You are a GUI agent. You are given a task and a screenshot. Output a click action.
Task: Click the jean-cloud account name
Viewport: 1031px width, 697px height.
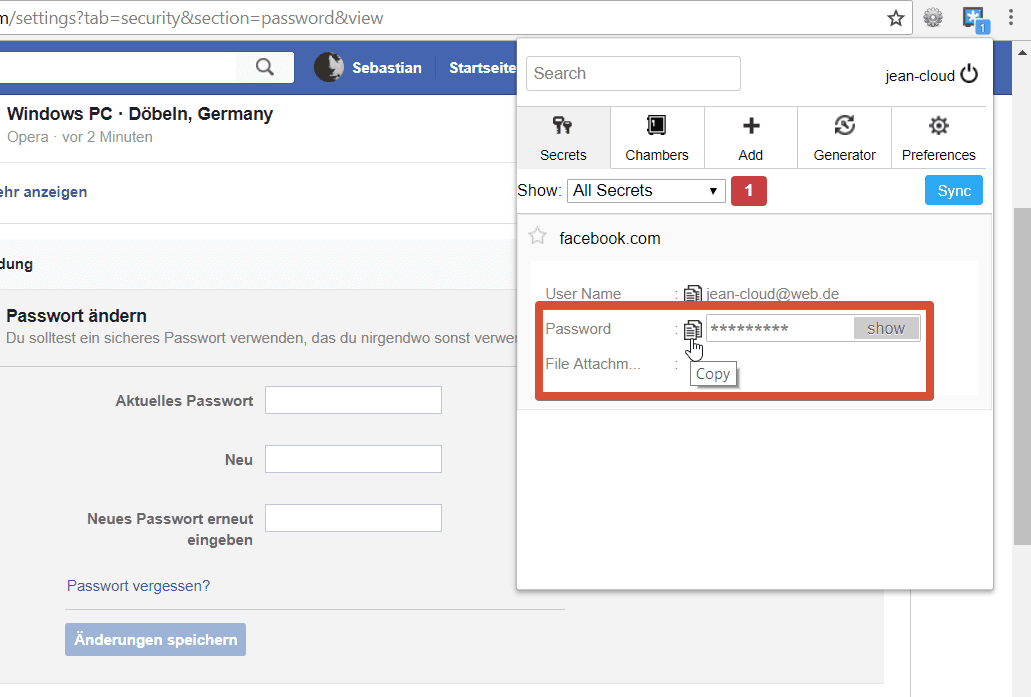(x=920, y=76)
